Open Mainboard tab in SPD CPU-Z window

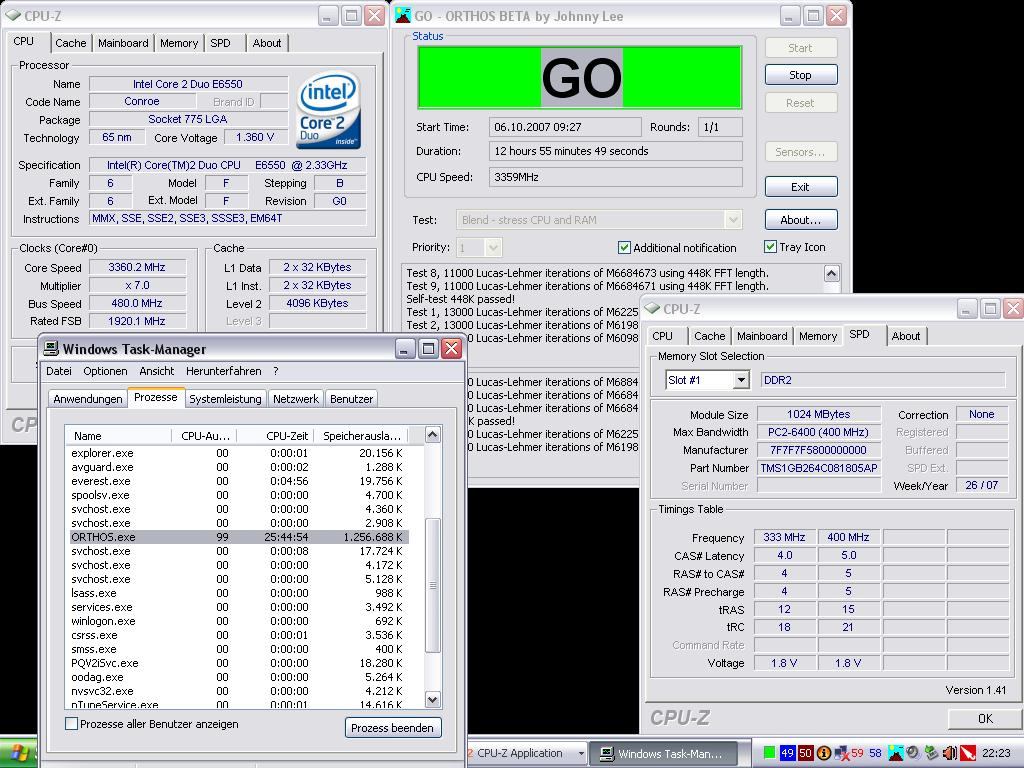coord(761,336)
